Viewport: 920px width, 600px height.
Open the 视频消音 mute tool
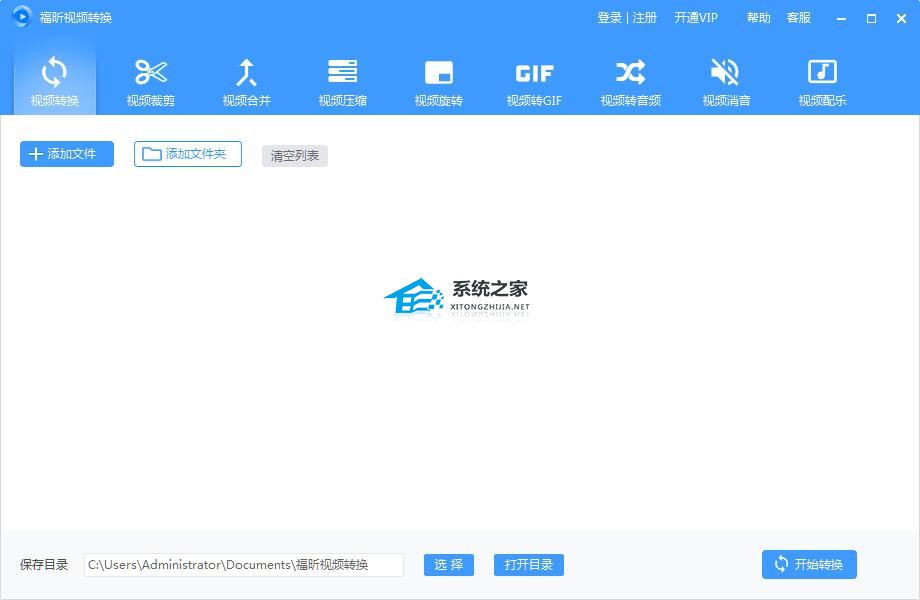coord(726,81)
